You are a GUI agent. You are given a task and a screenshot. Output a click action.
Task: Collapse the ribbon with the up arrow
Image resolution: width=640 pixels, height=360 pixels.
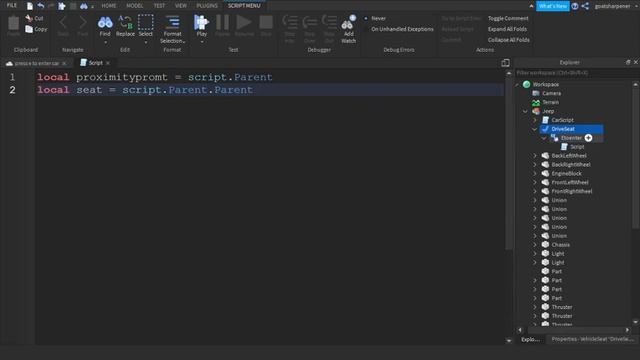click(x=531, y=6)
